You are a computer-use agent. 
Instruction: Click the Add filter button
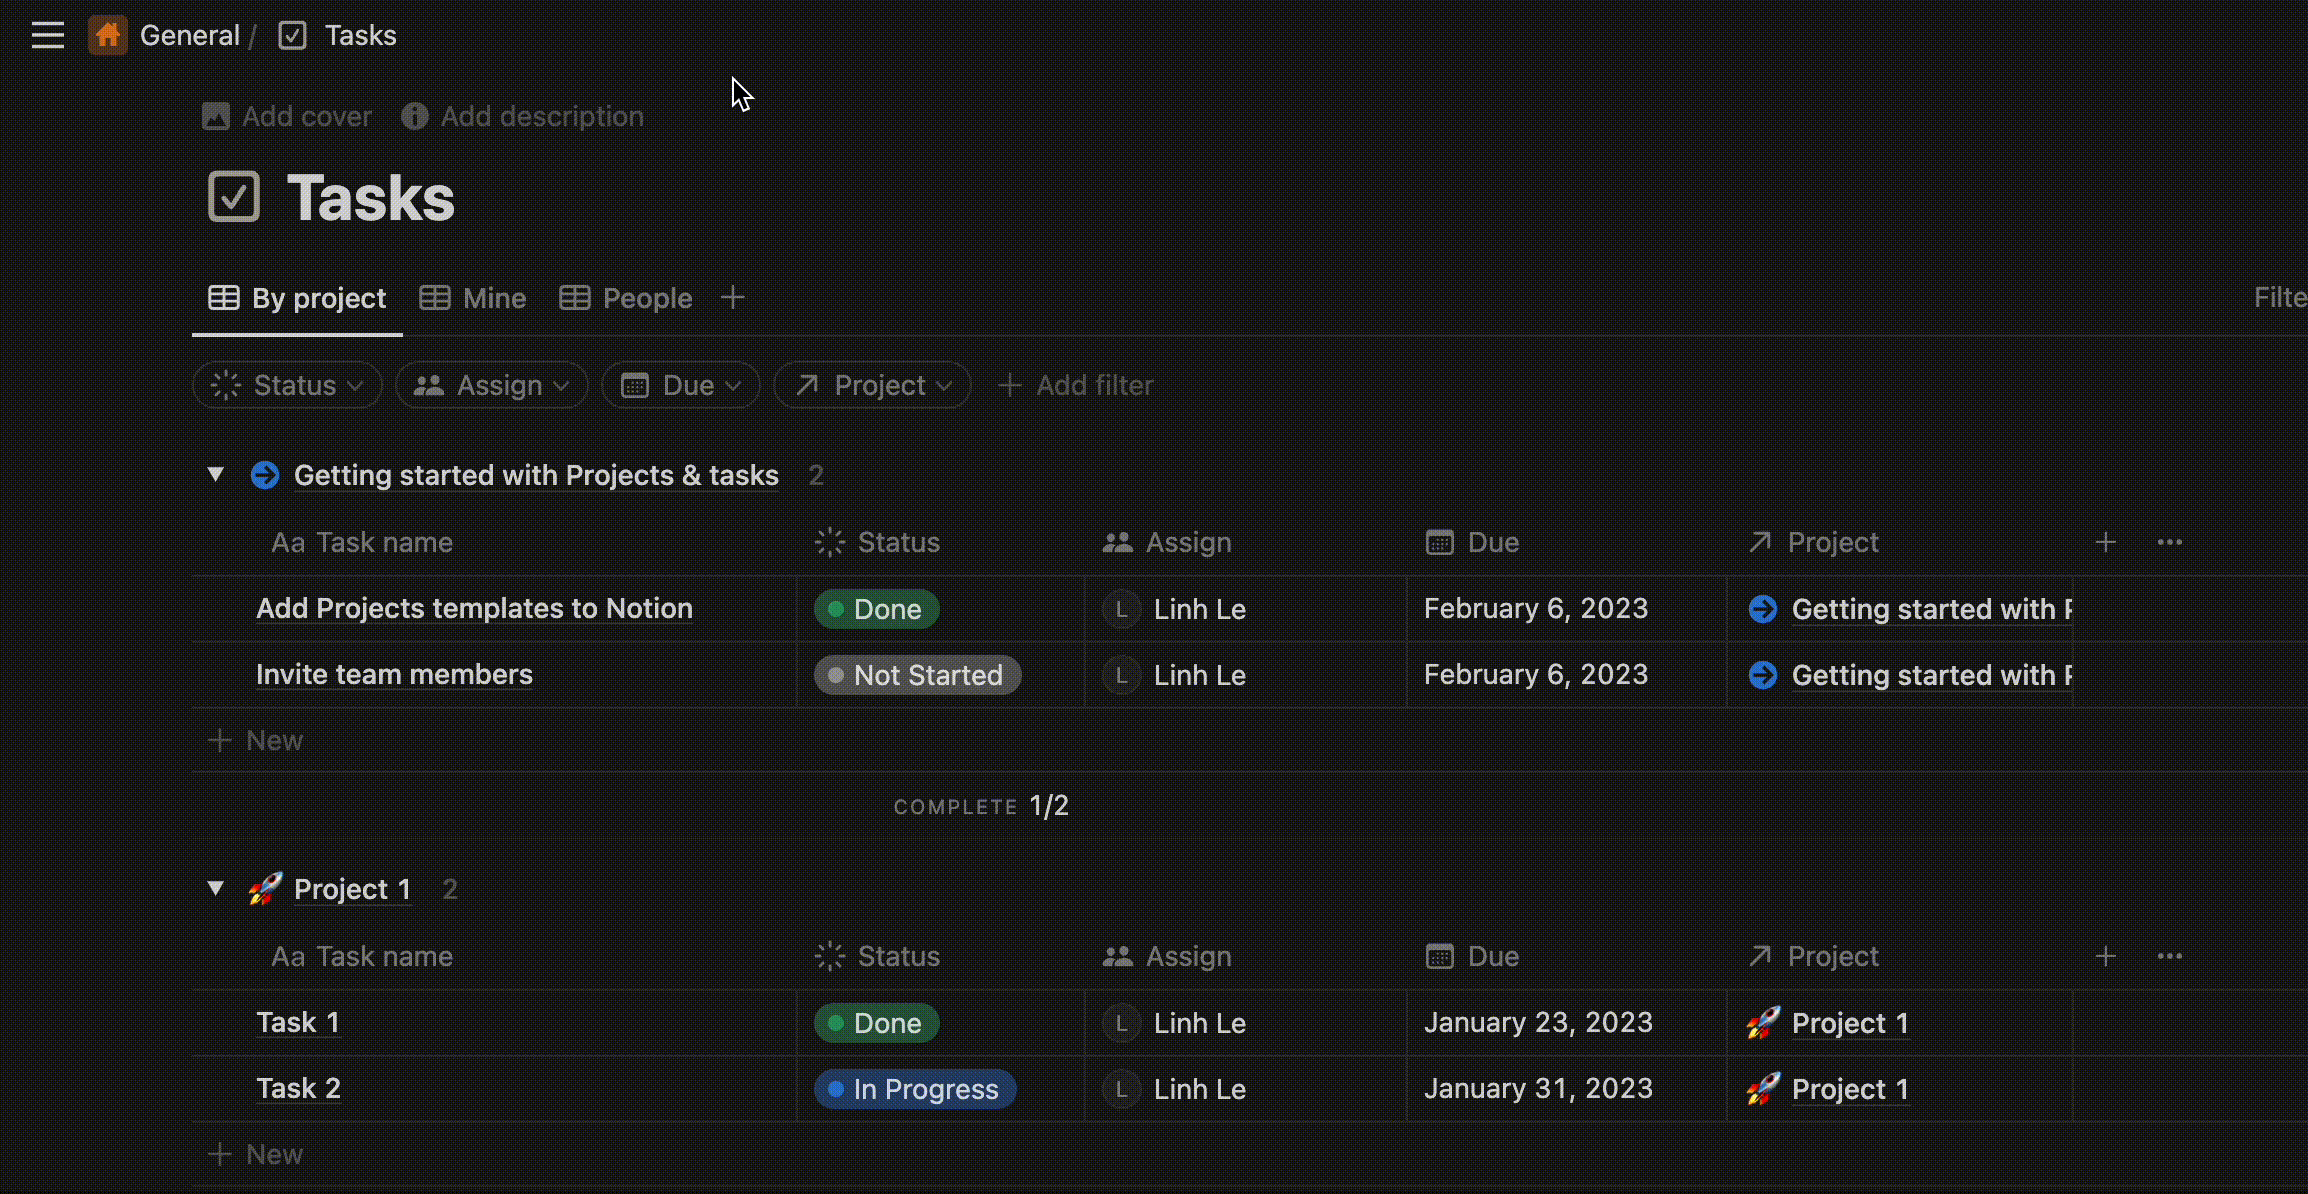click(1074, 385)
